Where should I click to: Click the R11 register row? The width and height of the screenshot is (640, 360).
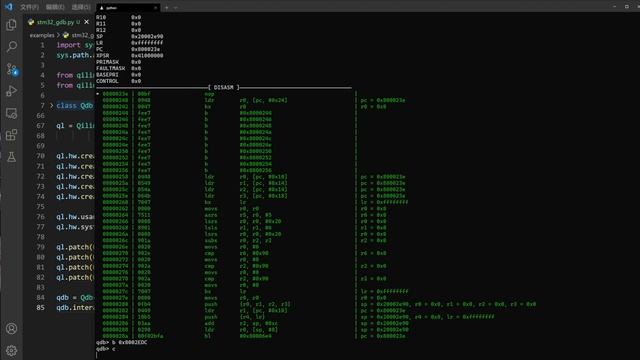point(119,24)
